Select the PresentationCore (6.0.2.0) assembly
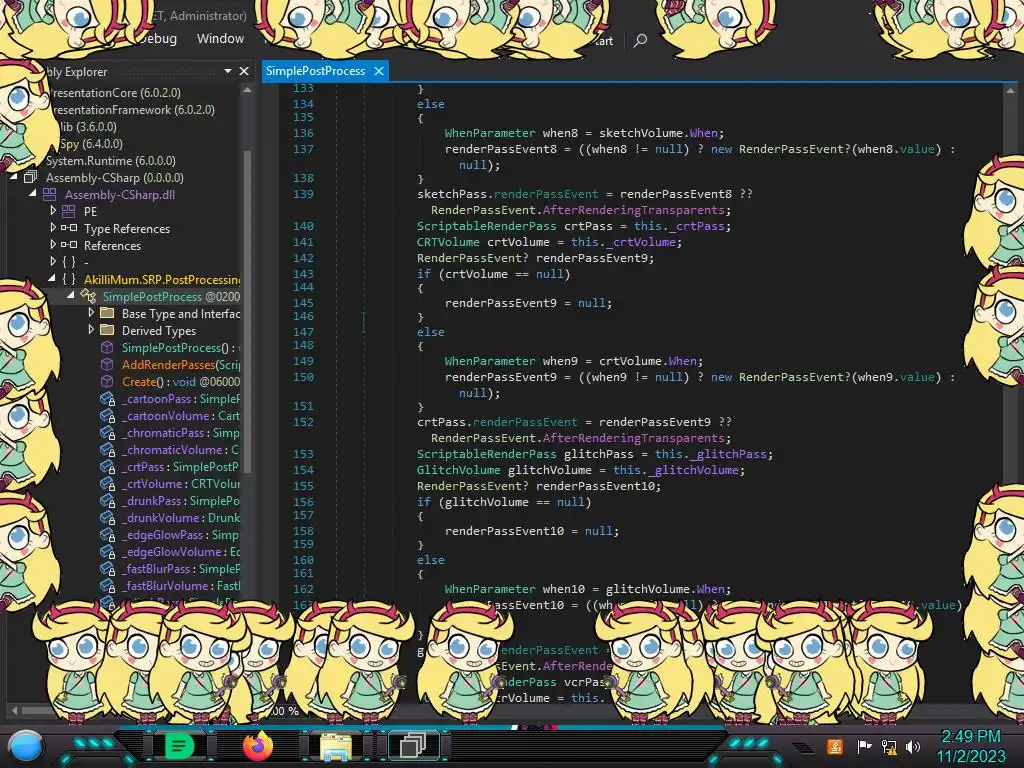The width and height of the screenshot is (1024, 768). coord(116,93)
